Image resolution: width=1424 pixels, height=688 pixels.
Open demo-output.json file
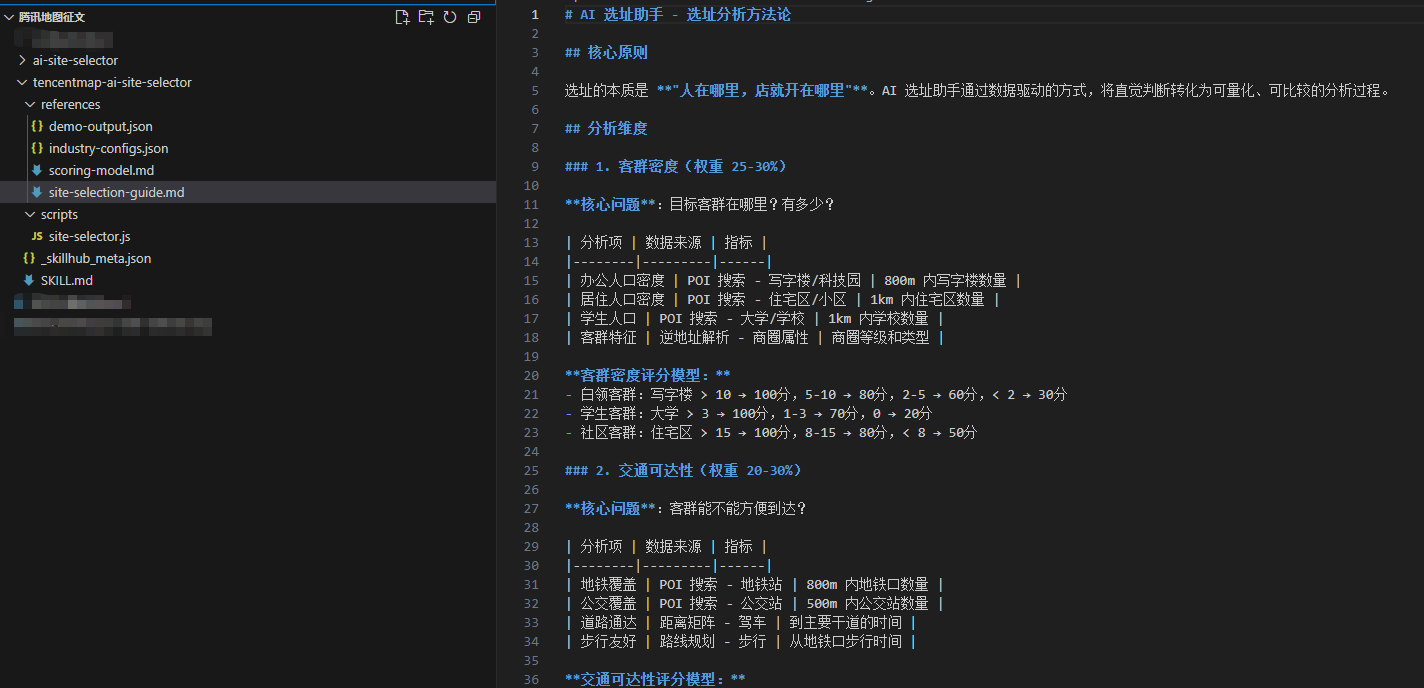(100, 127)
